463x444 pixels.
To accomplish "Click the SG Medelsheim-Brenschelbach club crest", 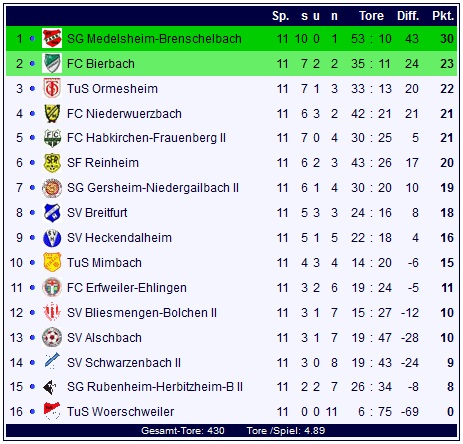I will point(52,38).
